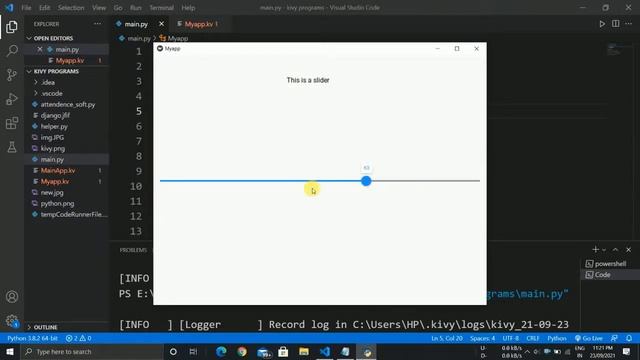640x360 pixels.
Task: Open the Run menu
Action: click(x=136, y=8)
